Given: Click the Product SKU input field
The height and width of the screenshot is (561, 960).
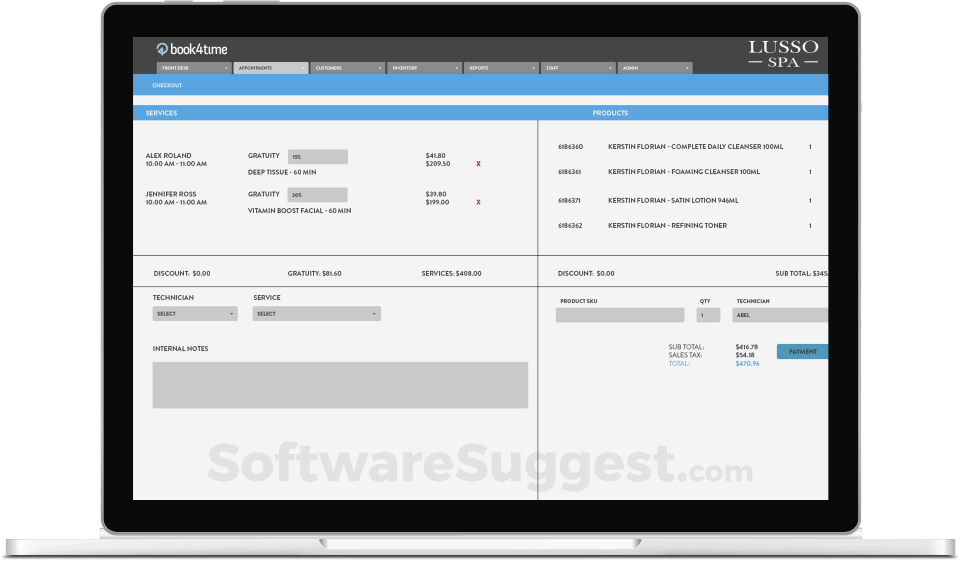Looking at the screenshot, I should click(x=620, y=315).
